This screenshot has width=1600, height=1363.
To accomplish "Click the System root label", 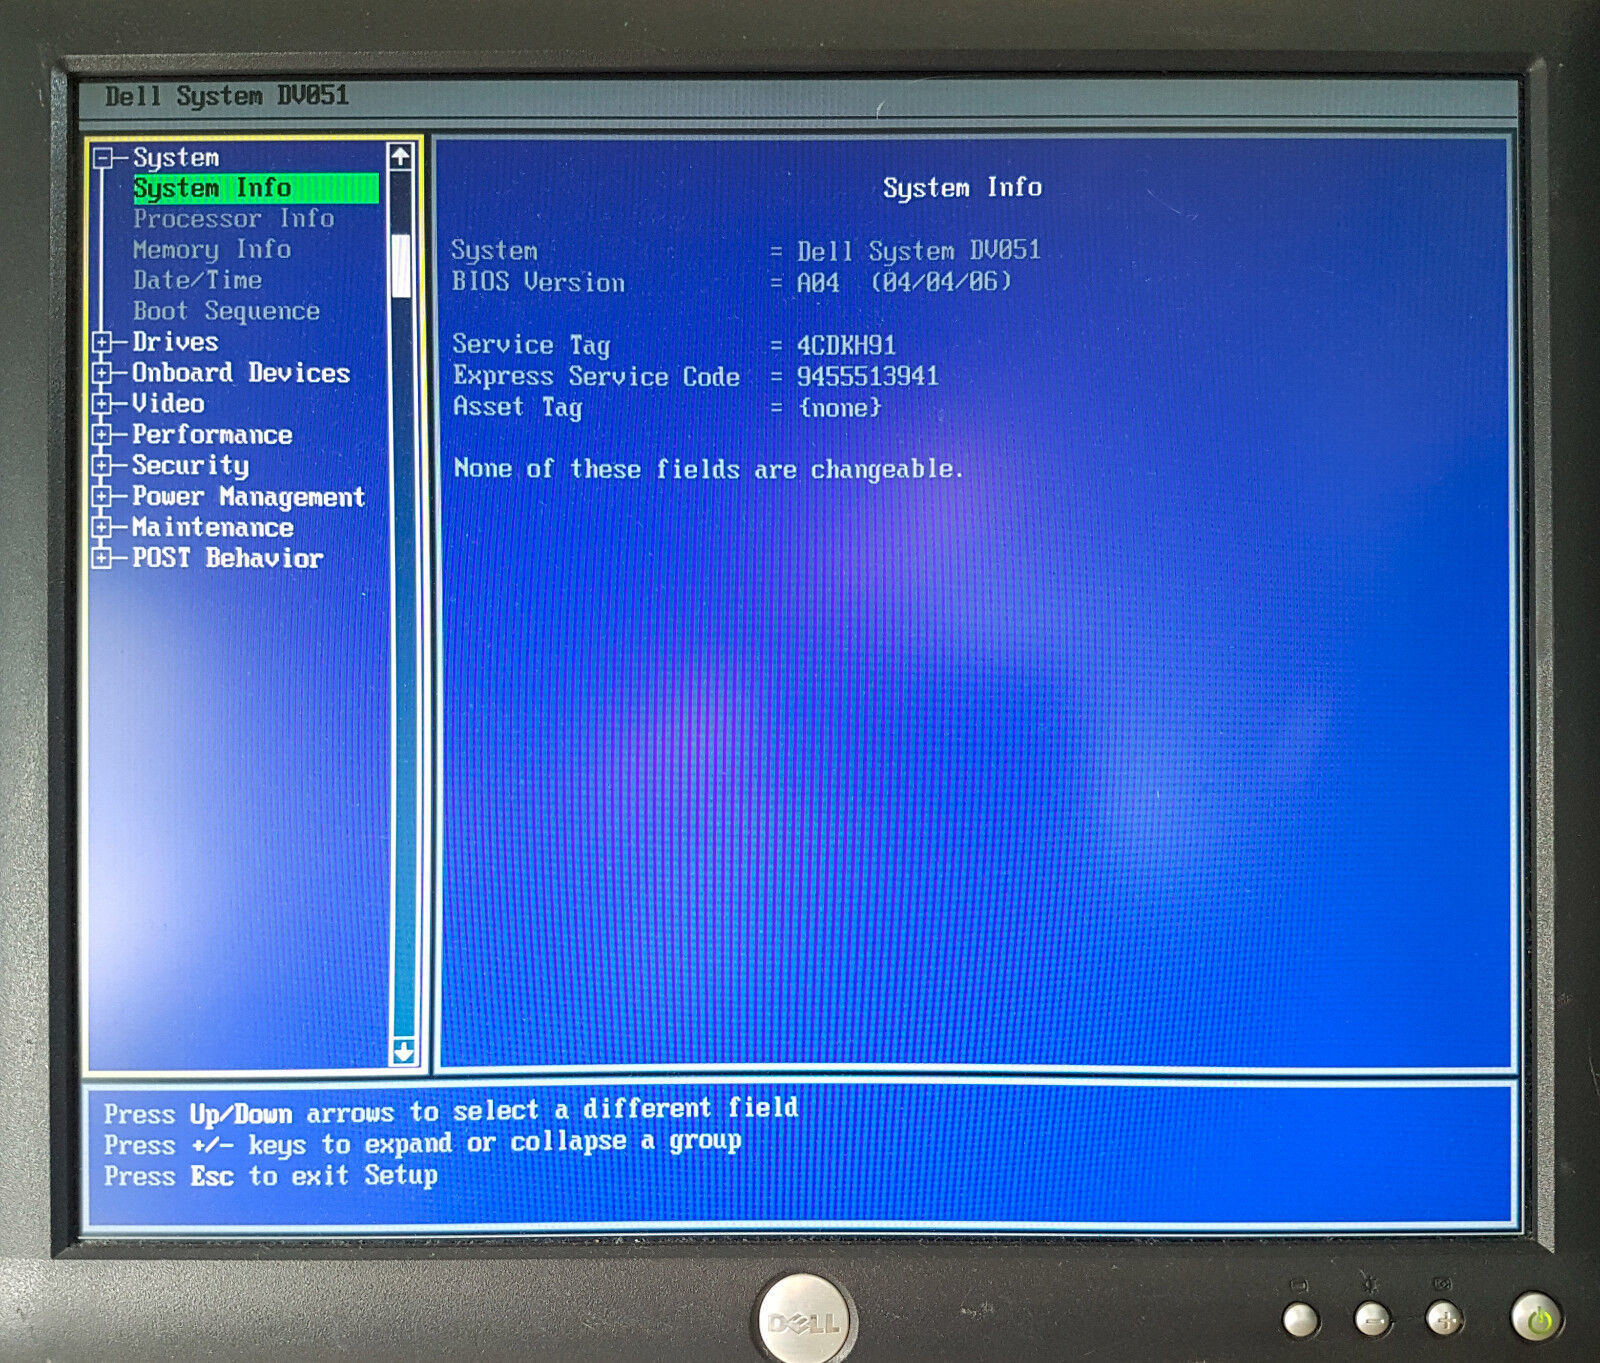I will coord(176,158).
